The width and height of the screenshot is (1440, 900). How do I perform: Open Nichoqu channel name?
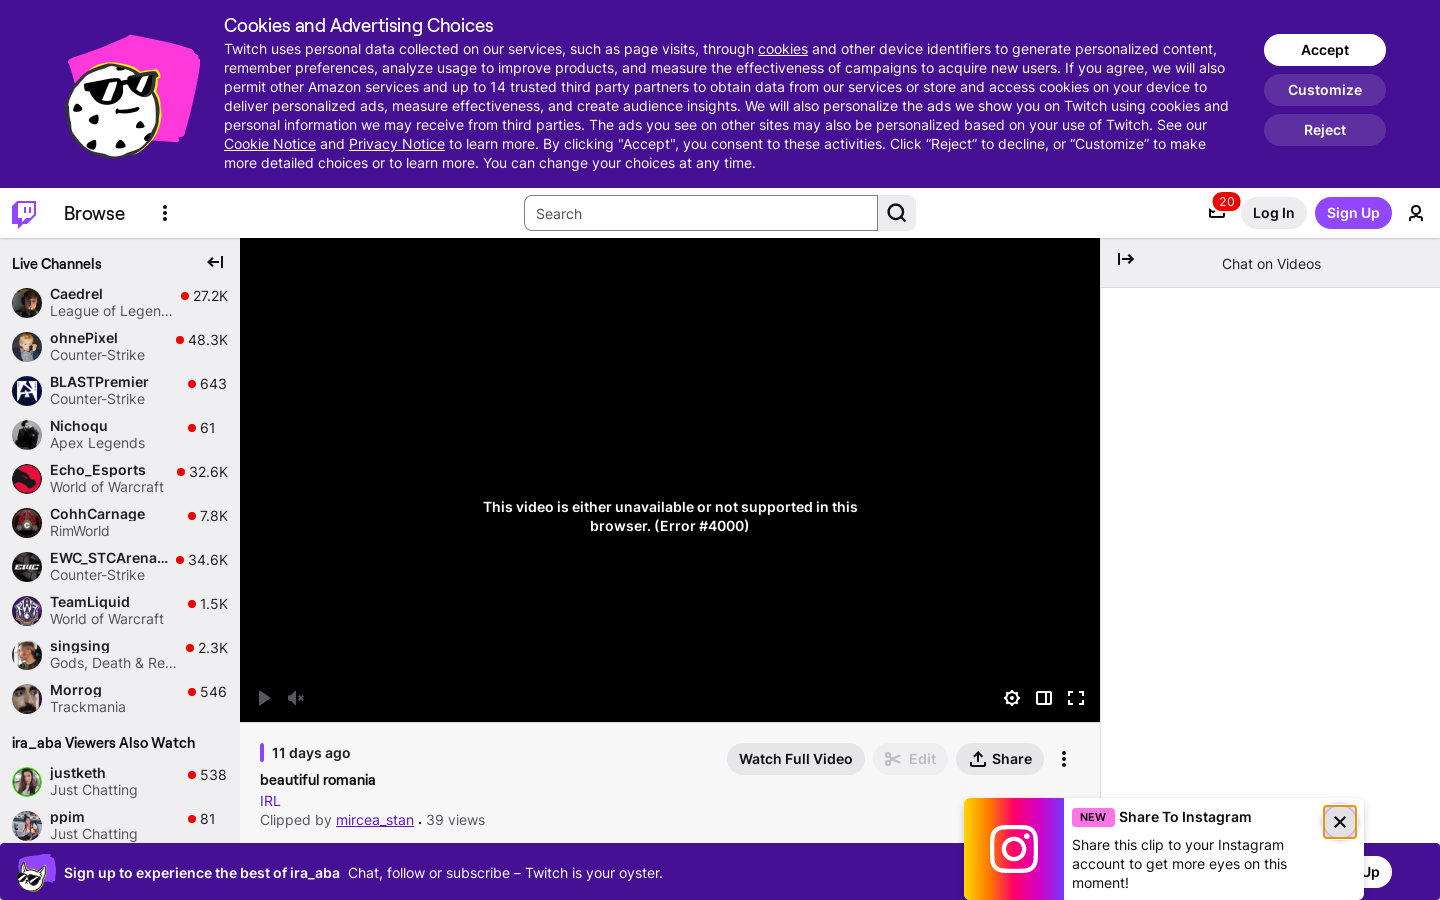tap(79, 426)
